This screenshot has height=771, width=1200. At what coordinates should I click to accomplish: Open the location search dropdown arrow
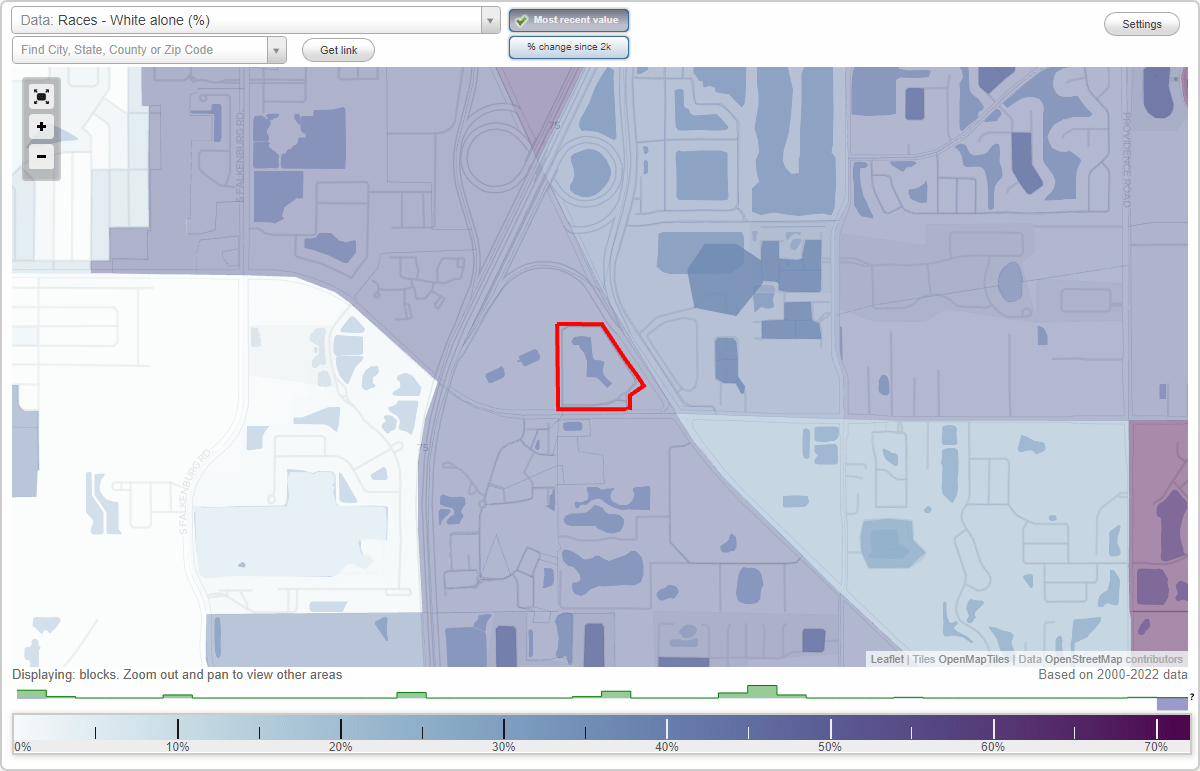pyautogui.click(x=277, y=50)
